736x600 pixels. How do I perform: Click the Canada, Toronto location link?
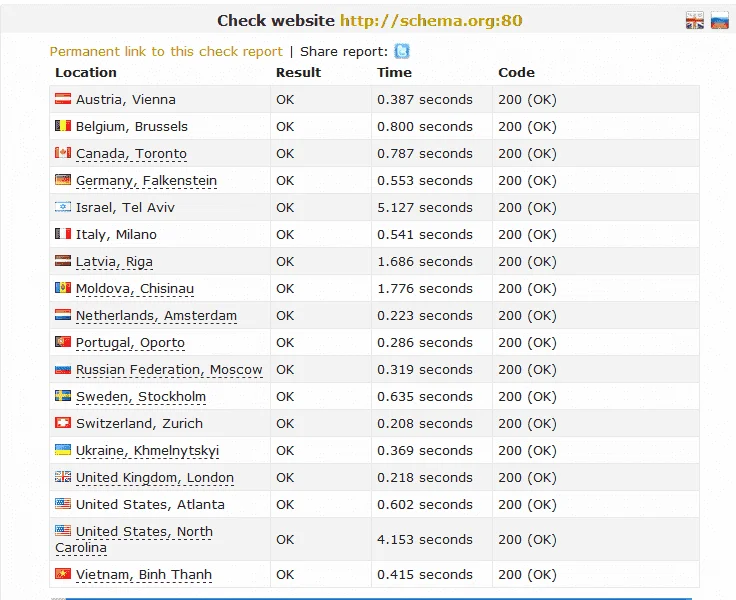[x=131, y=154]
